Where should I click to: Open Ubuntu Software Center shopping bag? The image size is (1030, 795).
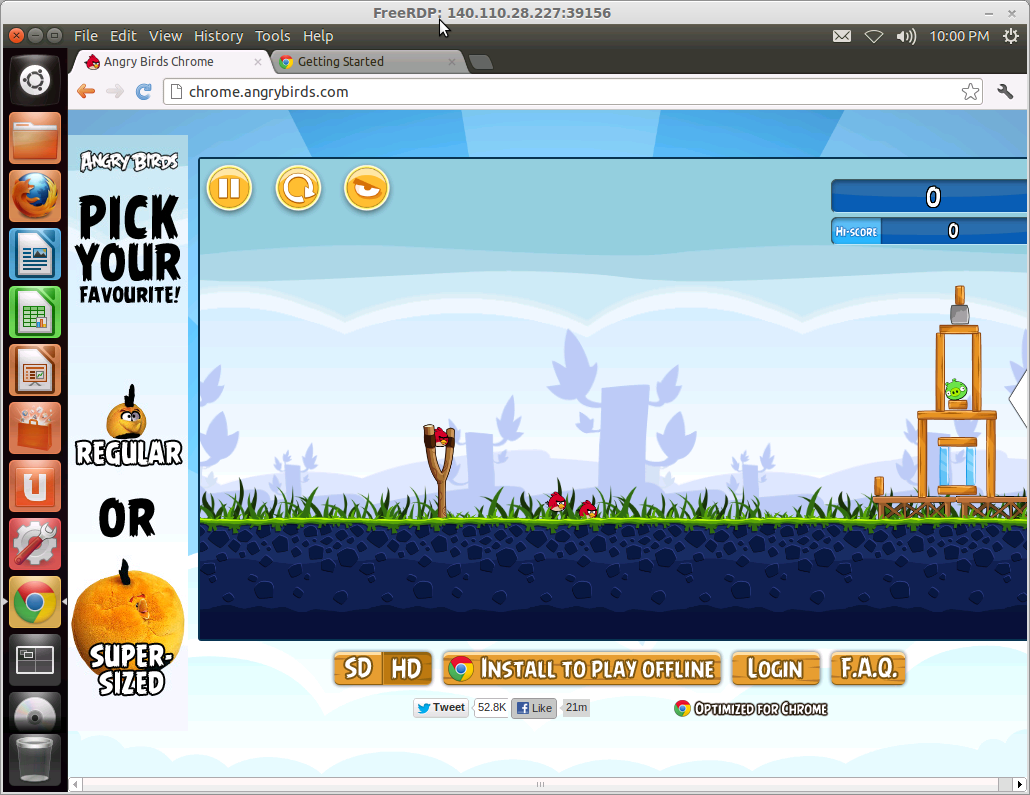point(35,428)
